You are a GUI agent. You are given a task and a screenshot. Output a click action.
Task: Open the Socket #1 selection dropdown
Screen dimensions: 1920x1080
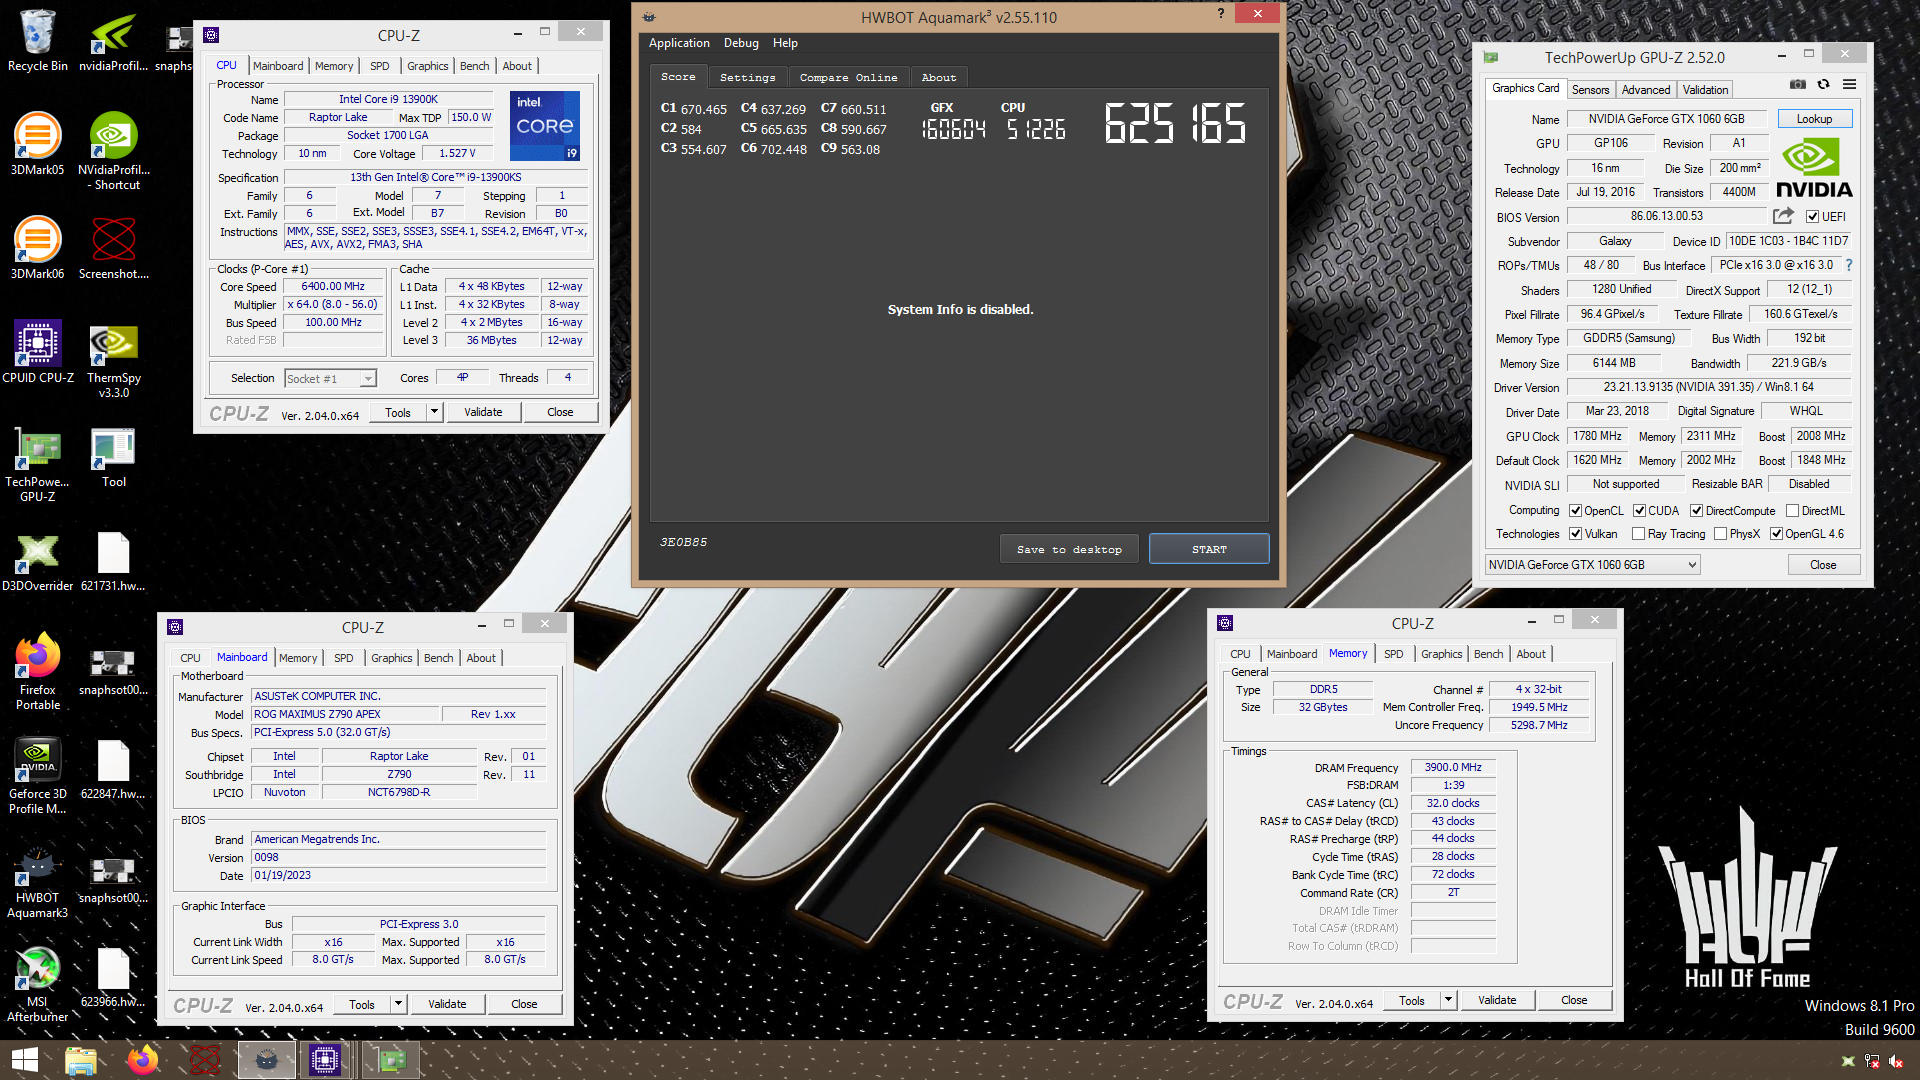point(330,378)
